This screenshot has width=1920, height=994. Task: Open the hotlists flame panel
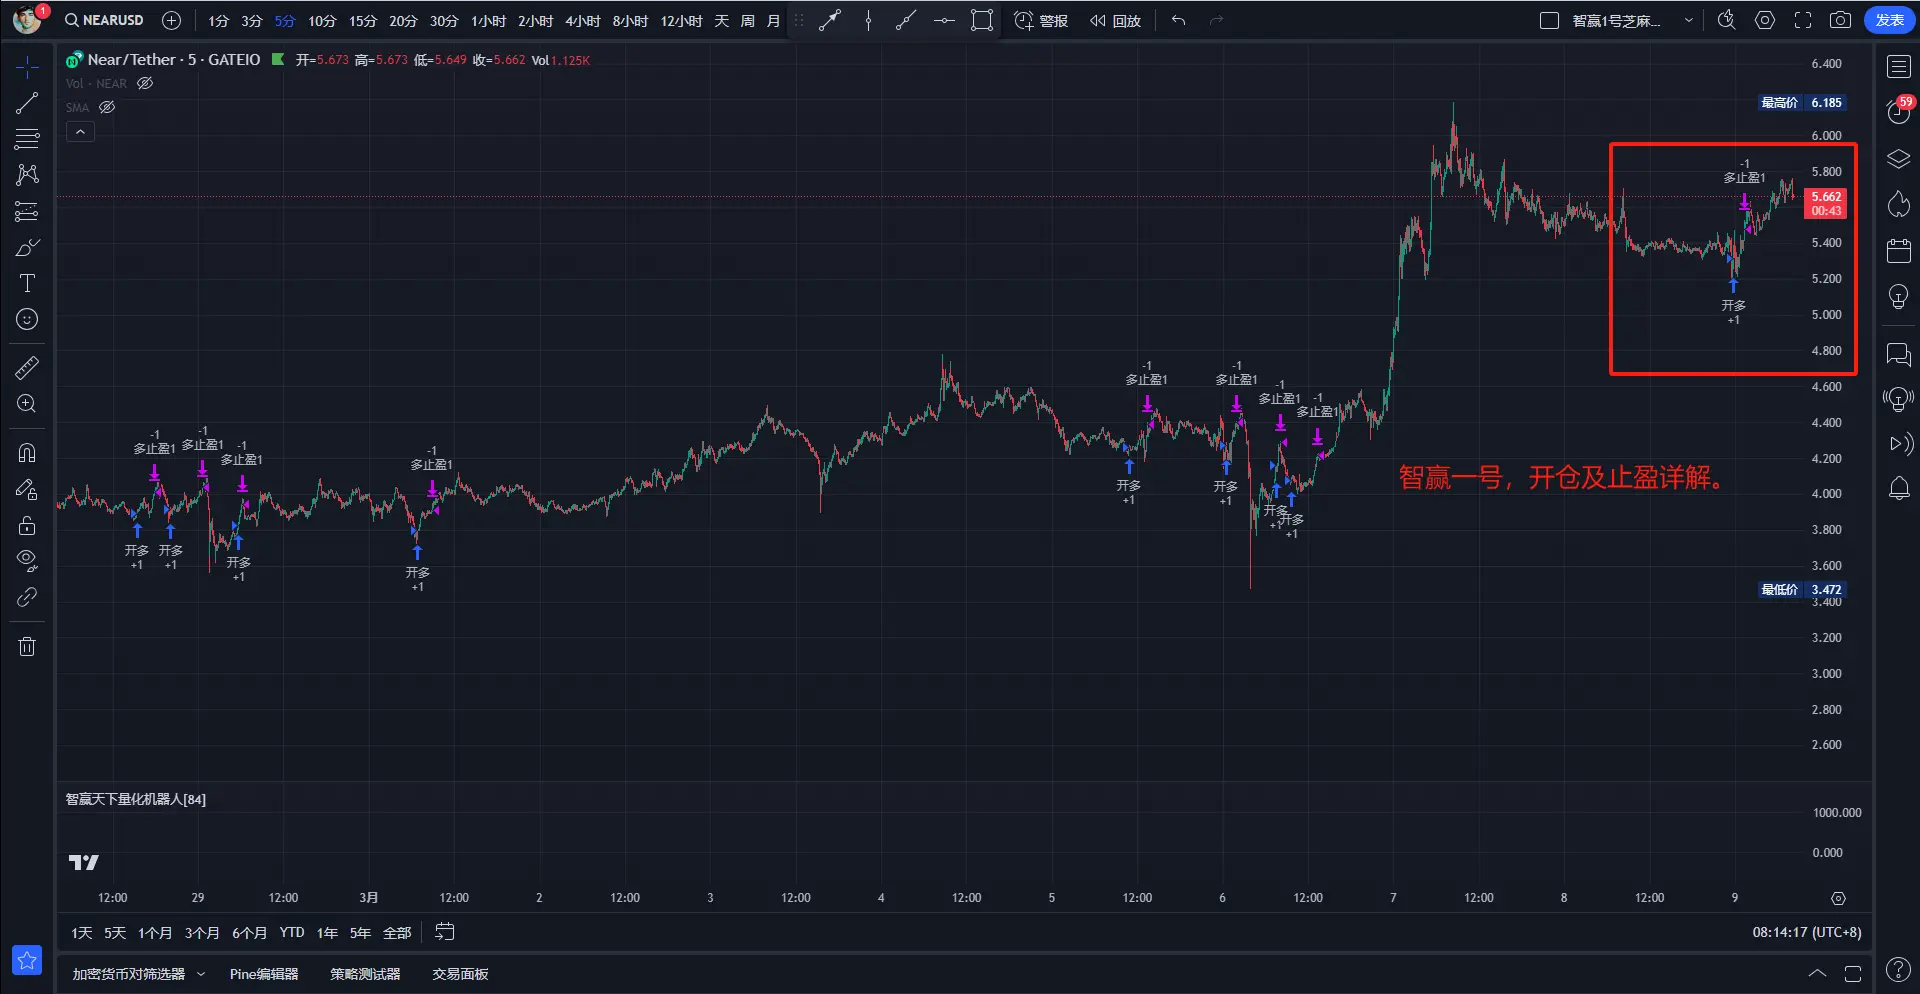pyautogui.click(x=1898, y=204)
